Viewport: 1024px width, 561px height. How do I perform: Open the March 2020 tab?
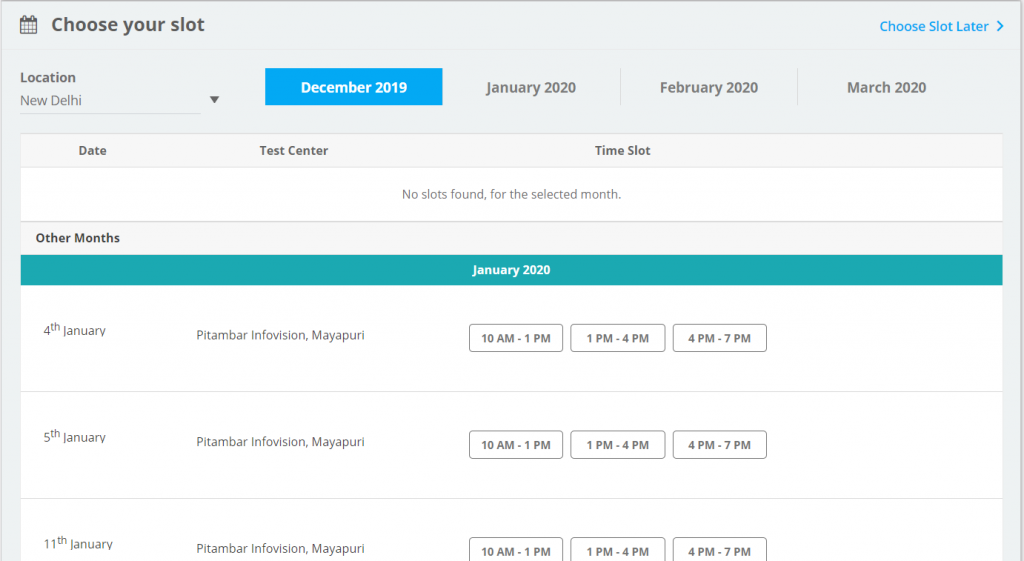pos(886,87)
